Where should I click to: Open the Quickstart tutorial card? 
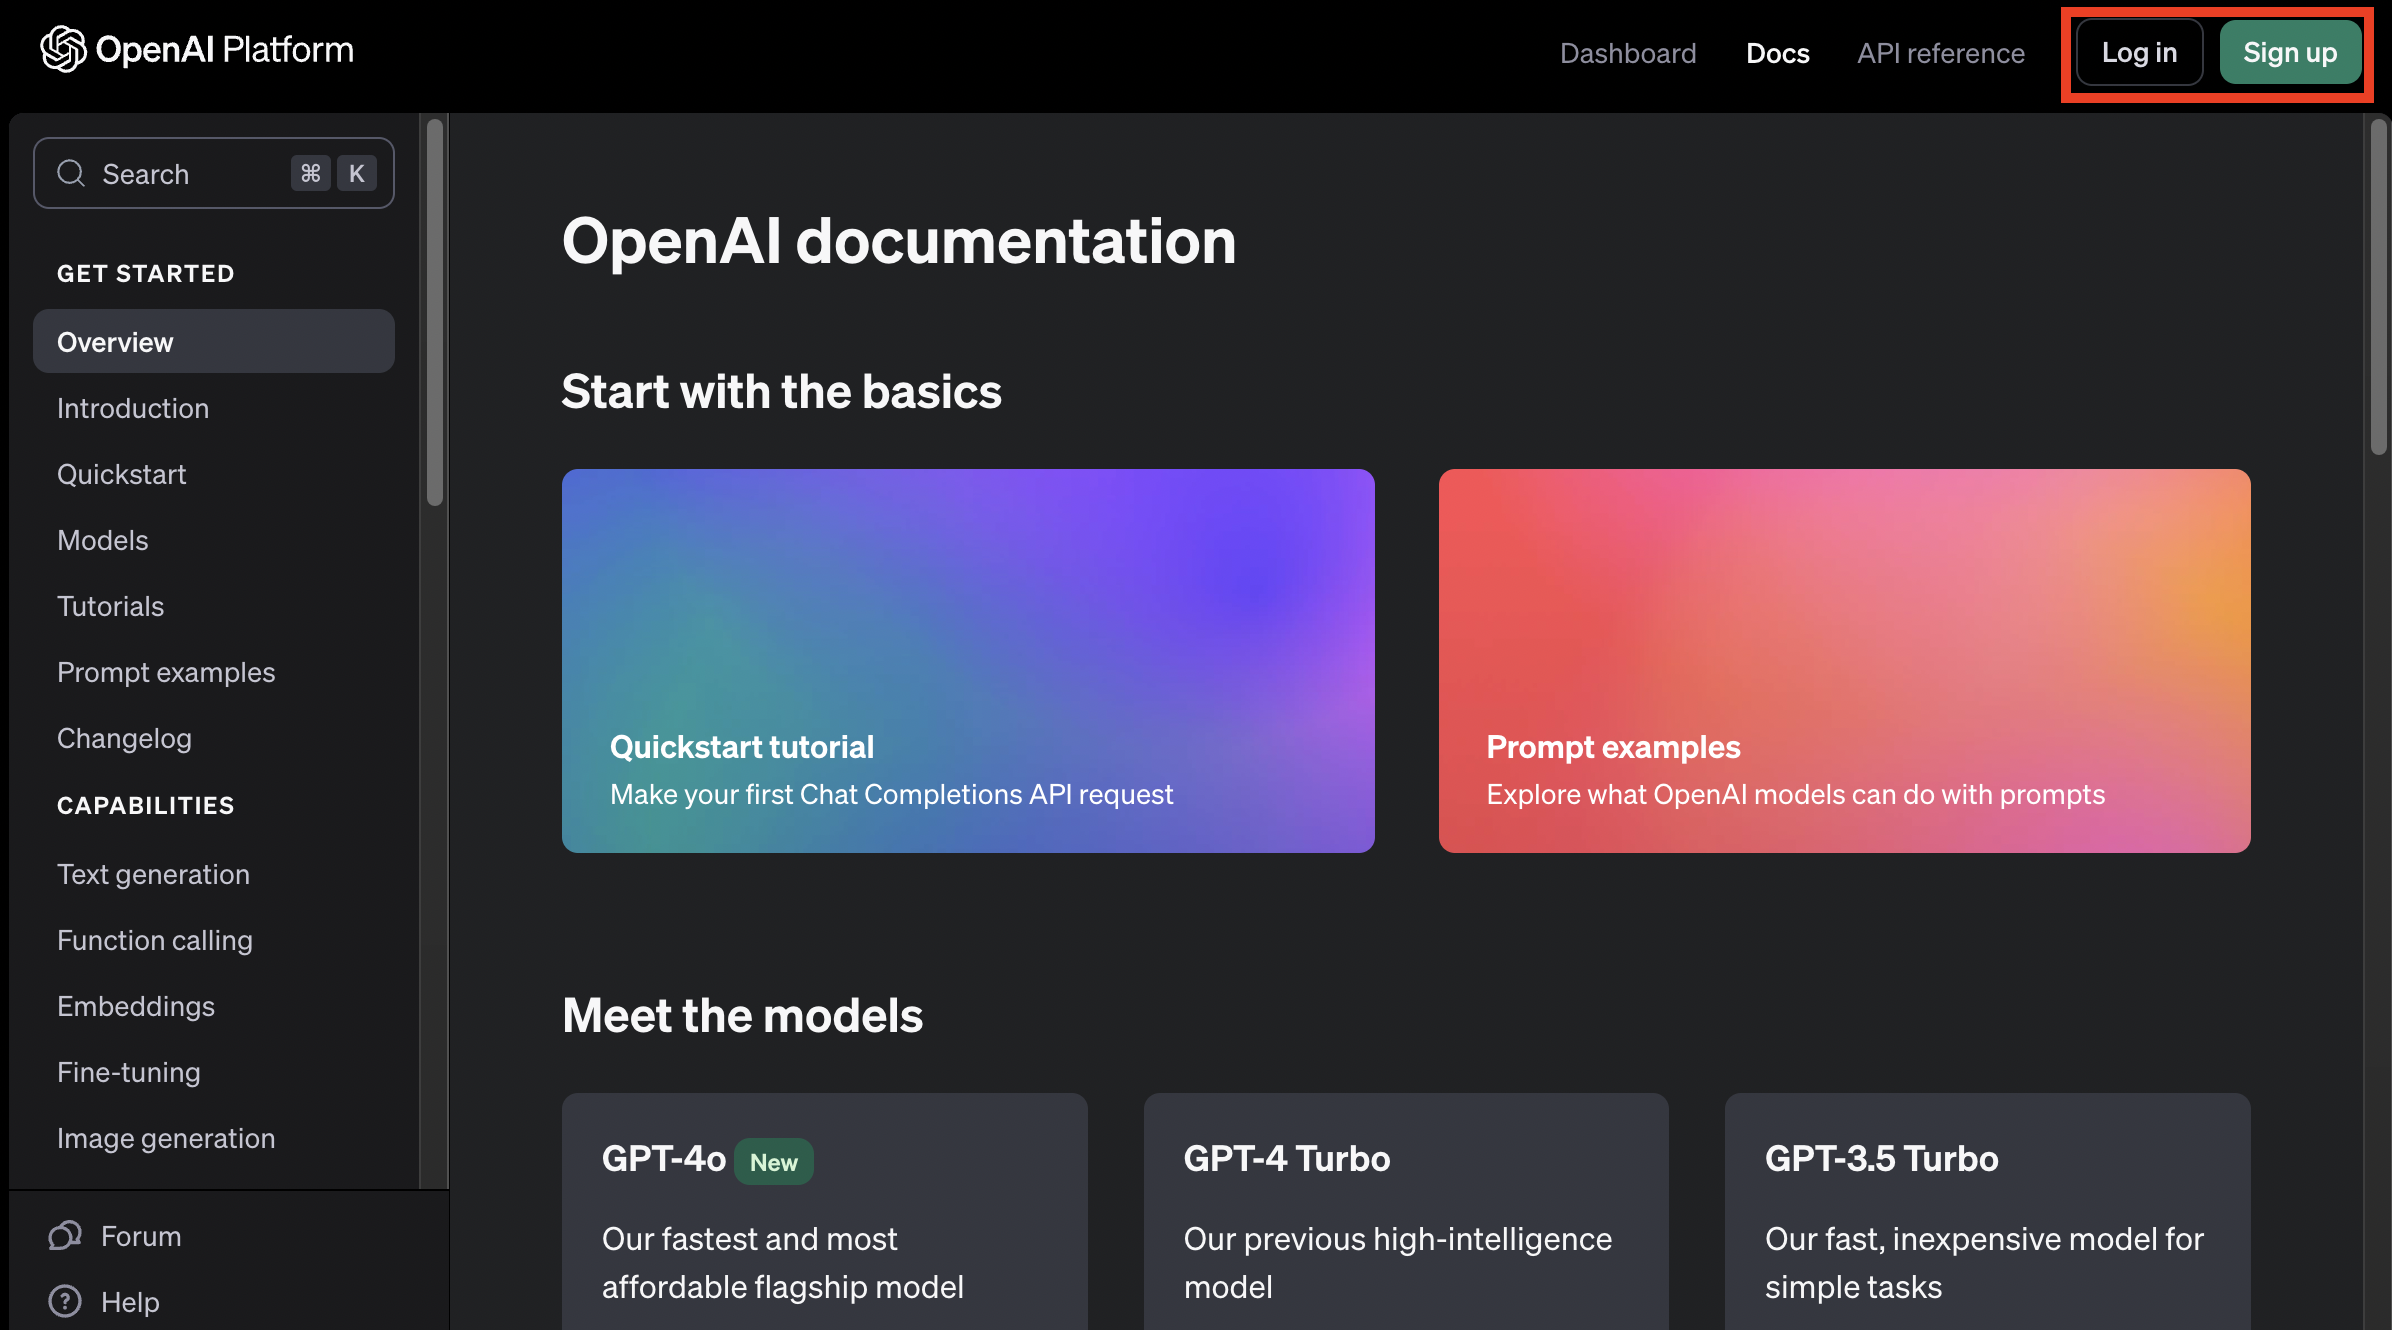pyautogui.click(x=967, y=660)
